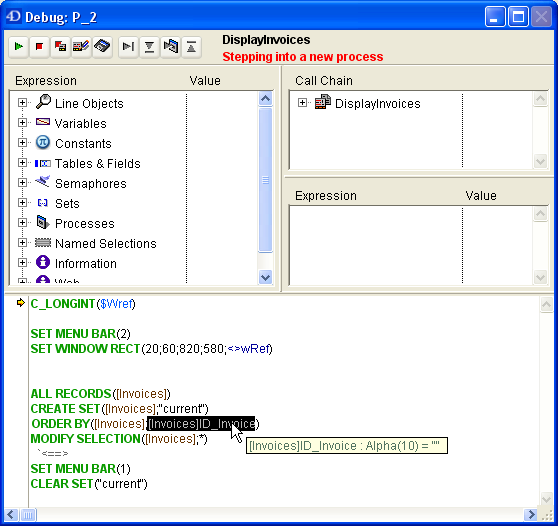The height and width of the screenshot is (526, 558).
Task: Click the Edit method pencil icon
Action: (81, 47)
